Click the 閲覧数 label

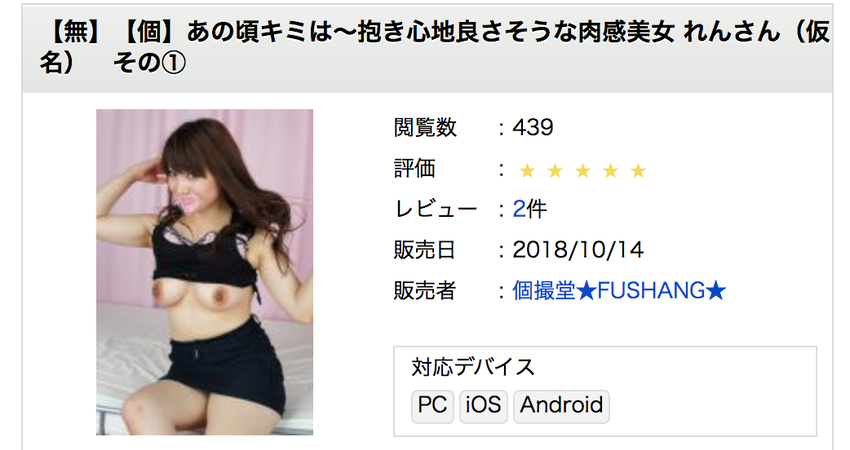425,128
